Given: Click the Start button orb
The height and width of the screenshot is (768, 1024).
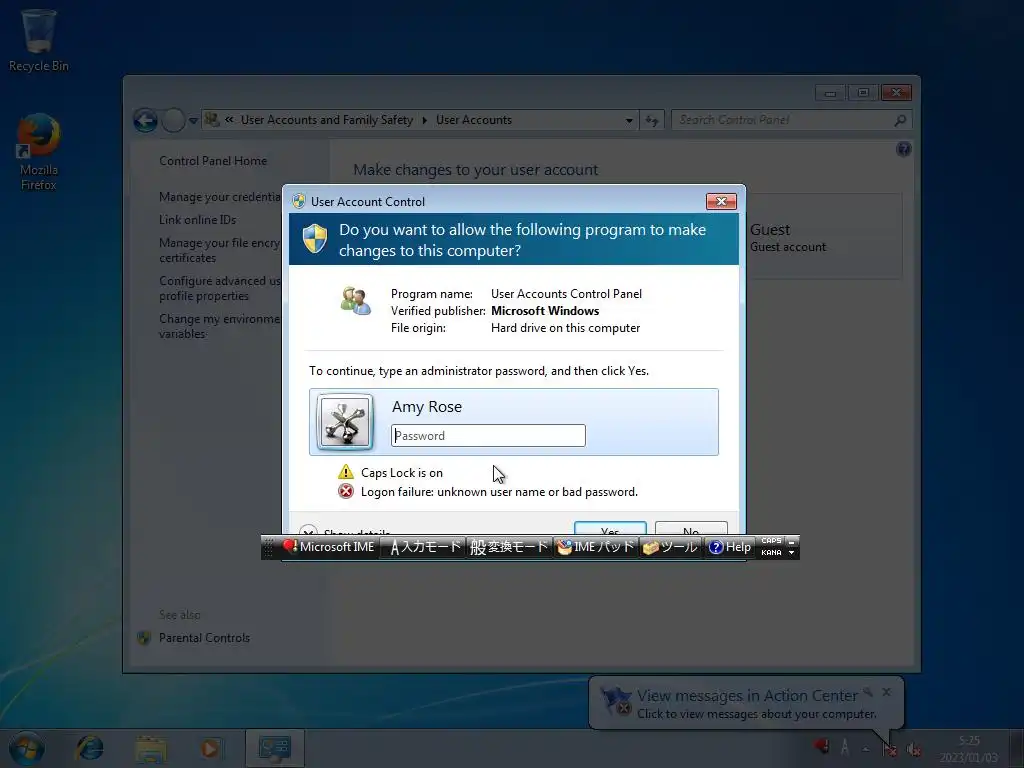Looking at the screenshot, I should click(x=26, y=748).
